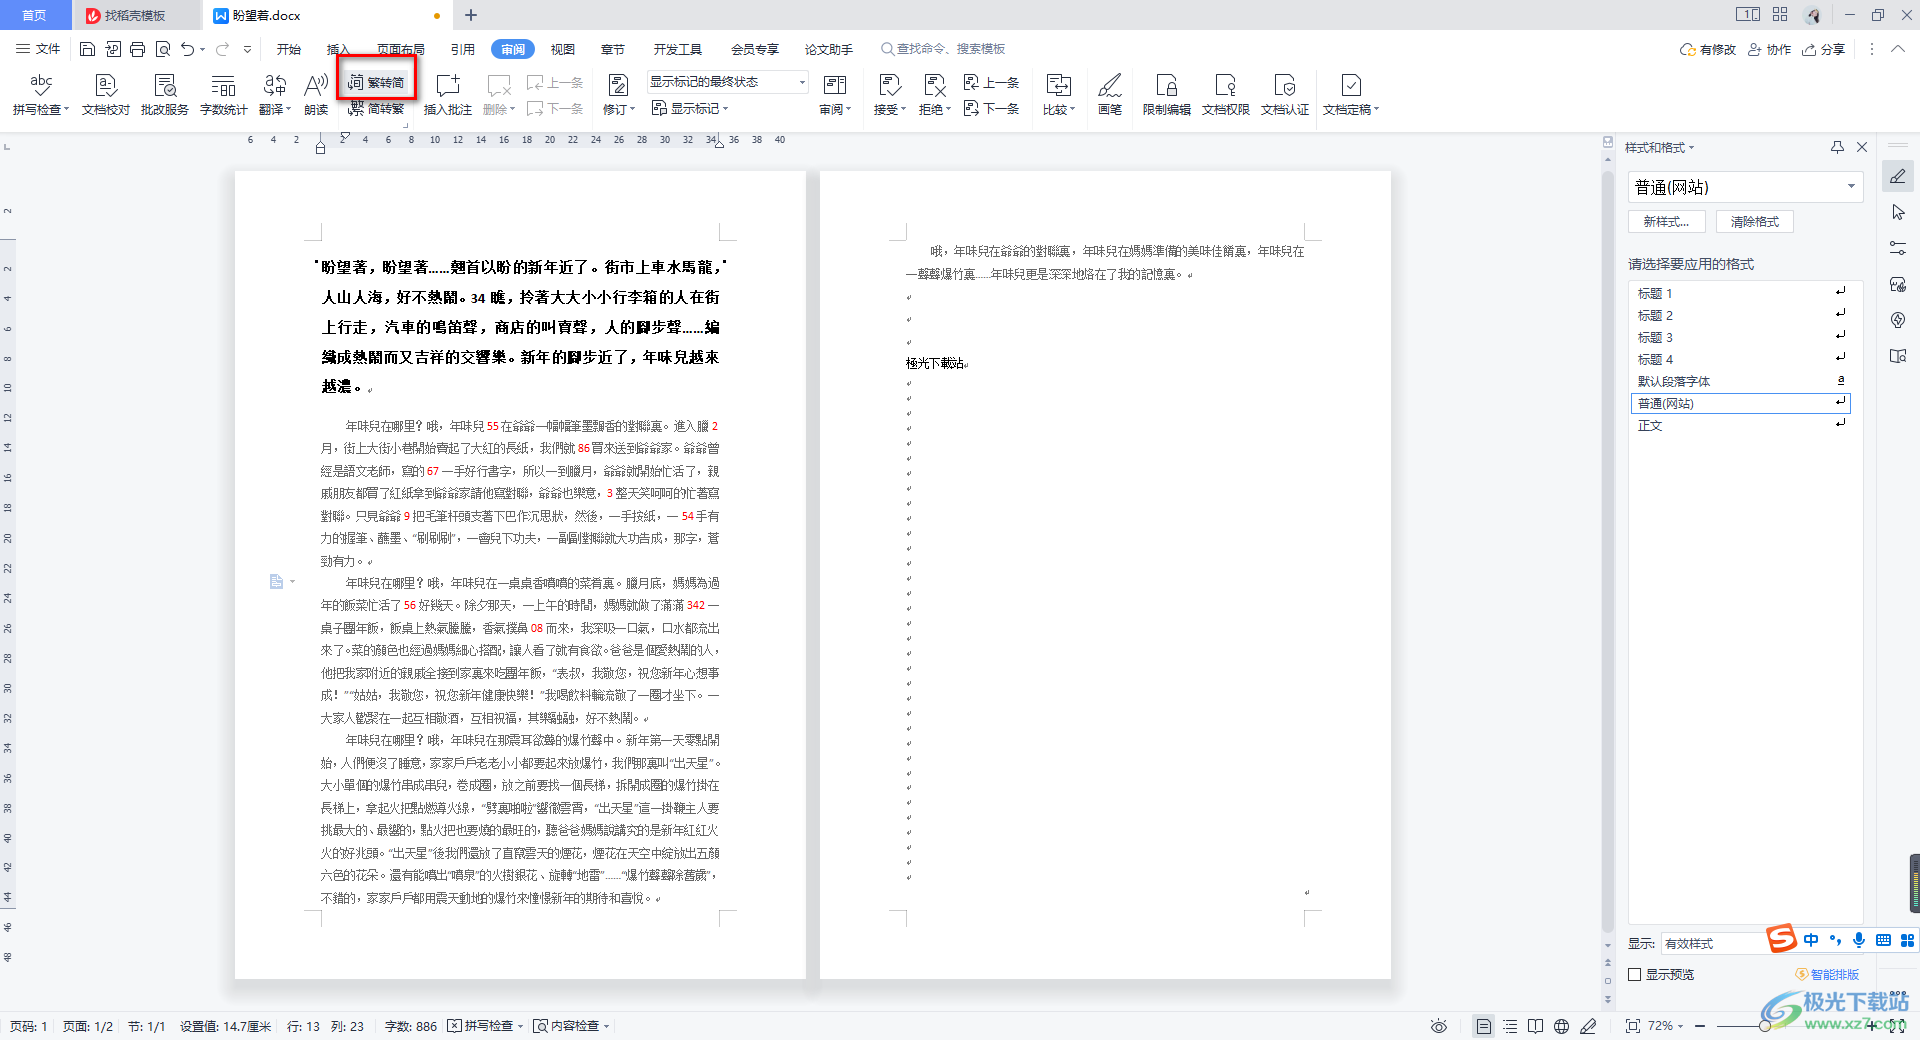The image size is (1920, 1040).
Task: Collapse the ribbon with the chevron
Action: [1898, 49]
